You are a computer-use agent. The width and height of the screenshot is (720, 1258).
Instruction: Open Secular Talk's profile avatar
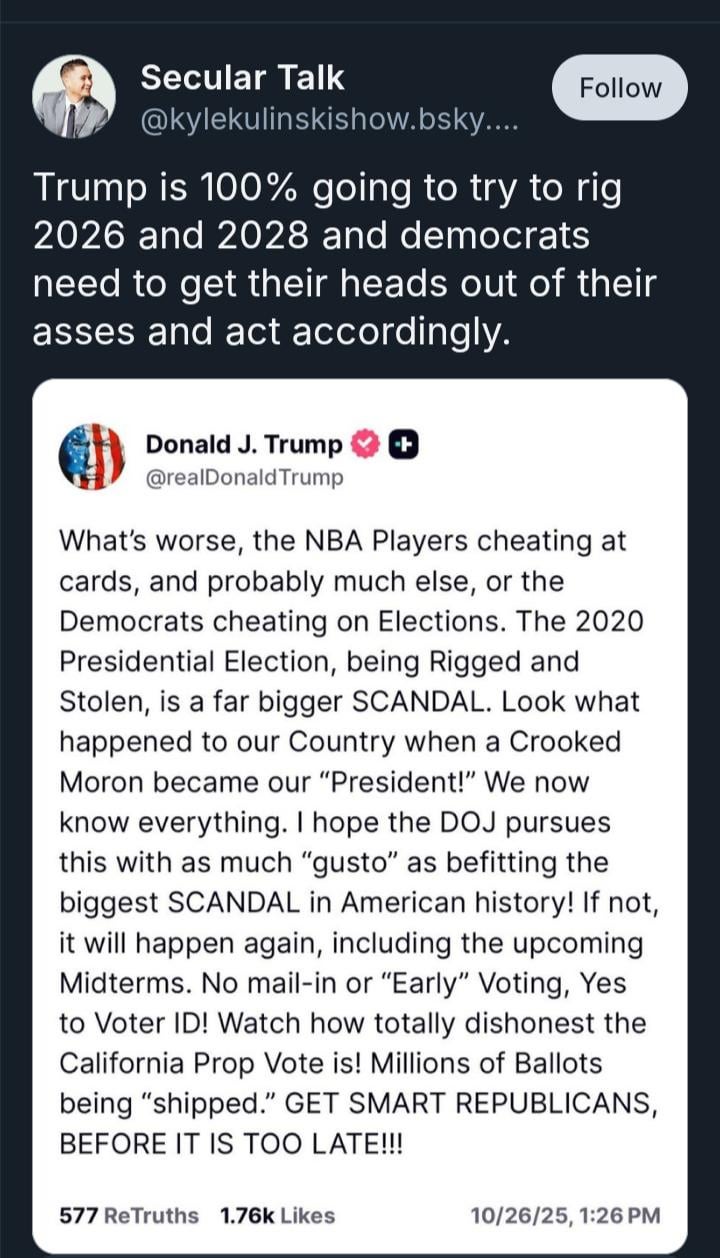[74, 97]
